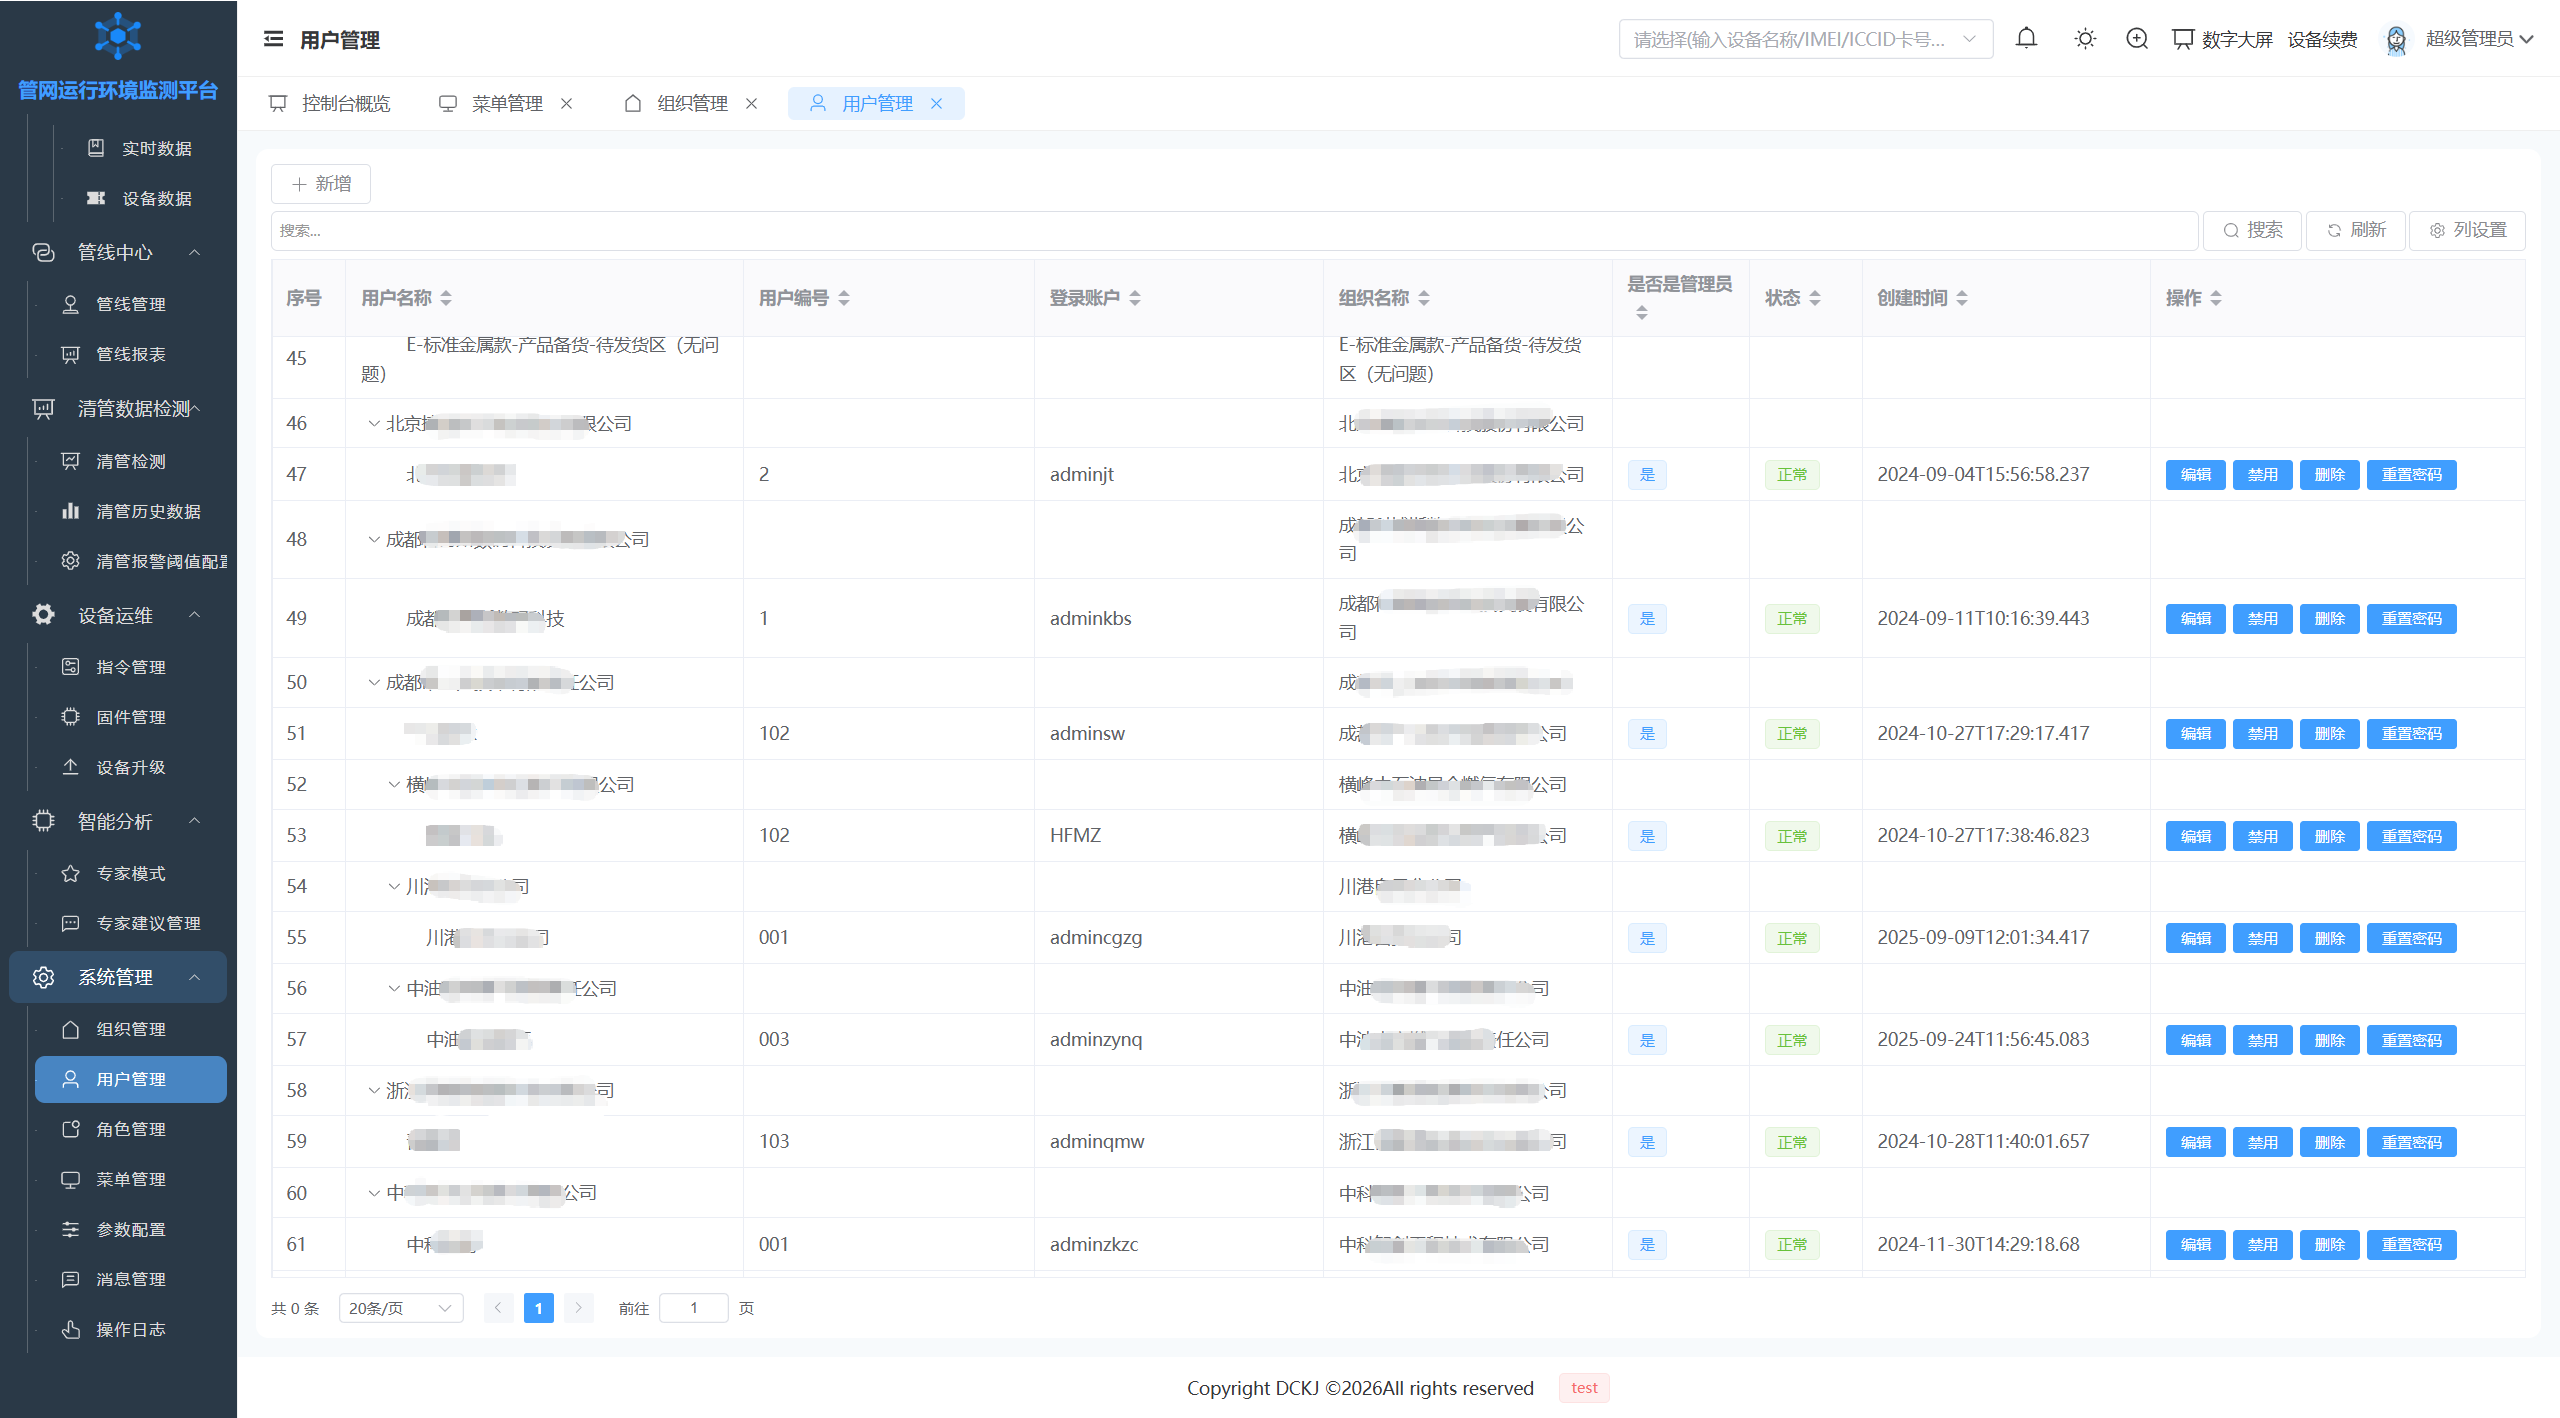Screen dimensions: 2560x1418
Task: Disable user adminkbs via 禁用
Action: coord(2262,619)
